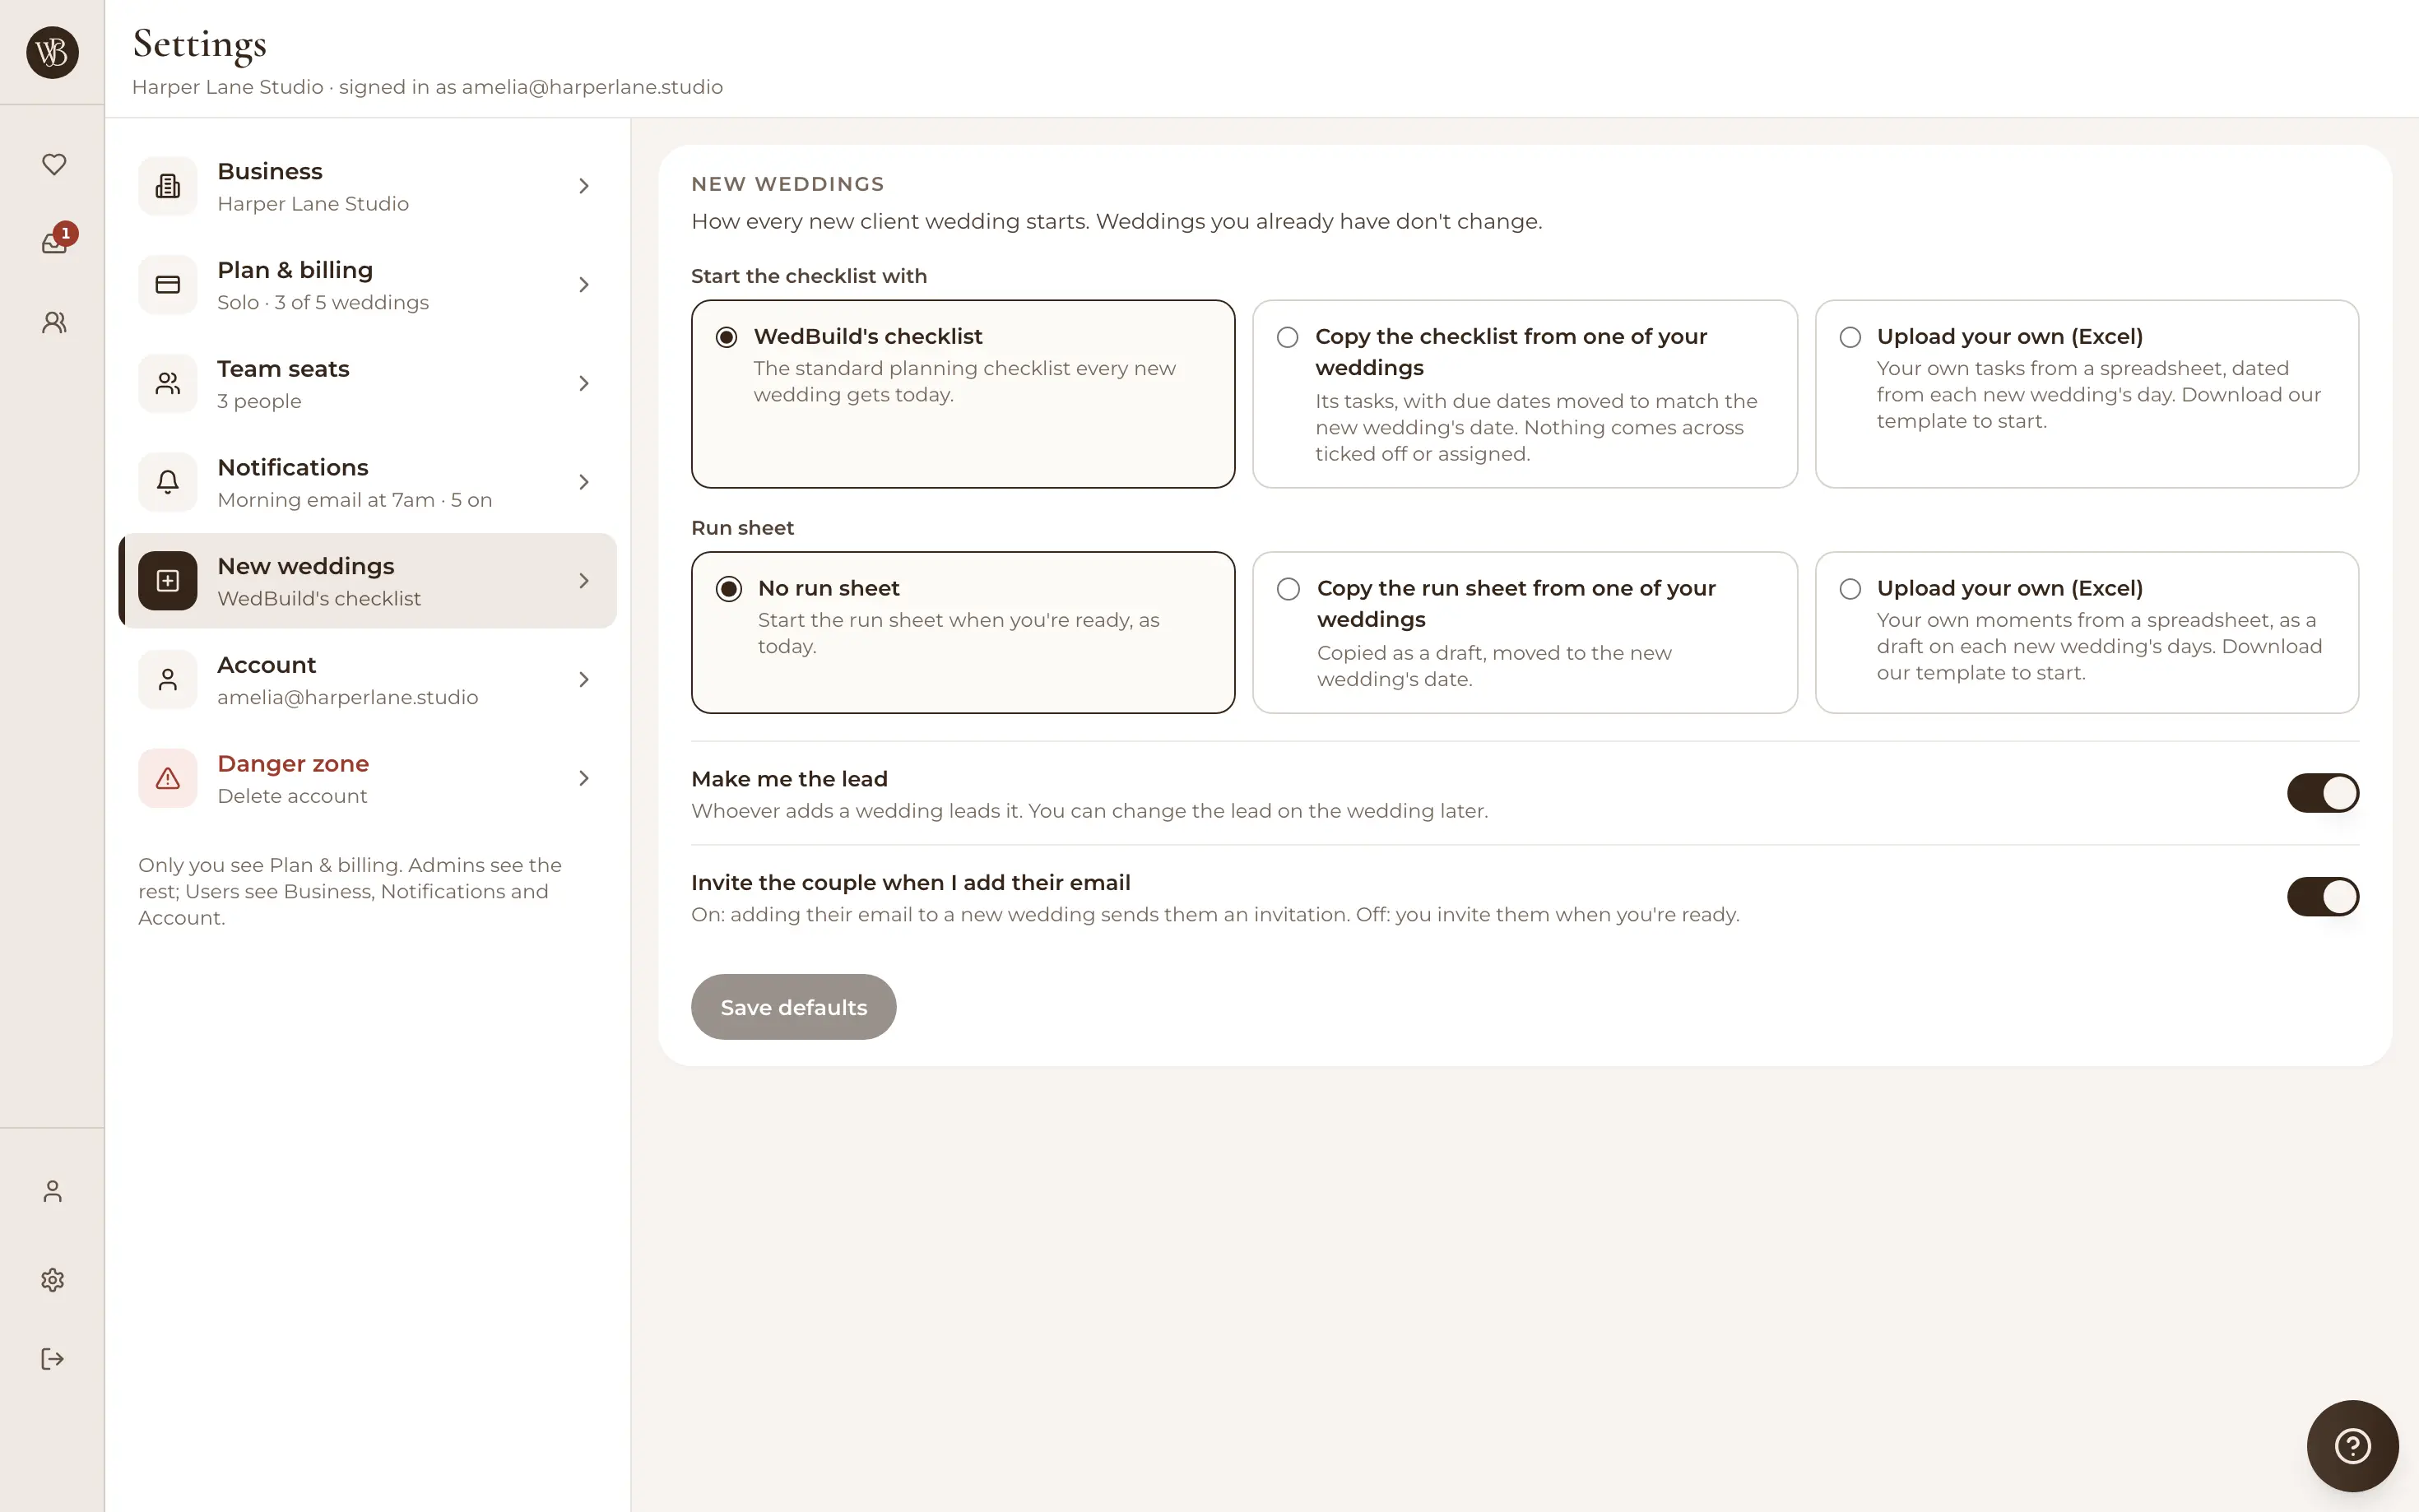Image resolution: width=2419 pixels, height=1512 pixels.
Task: Click the Plan & billing card icon
Action: coord(168,285)
